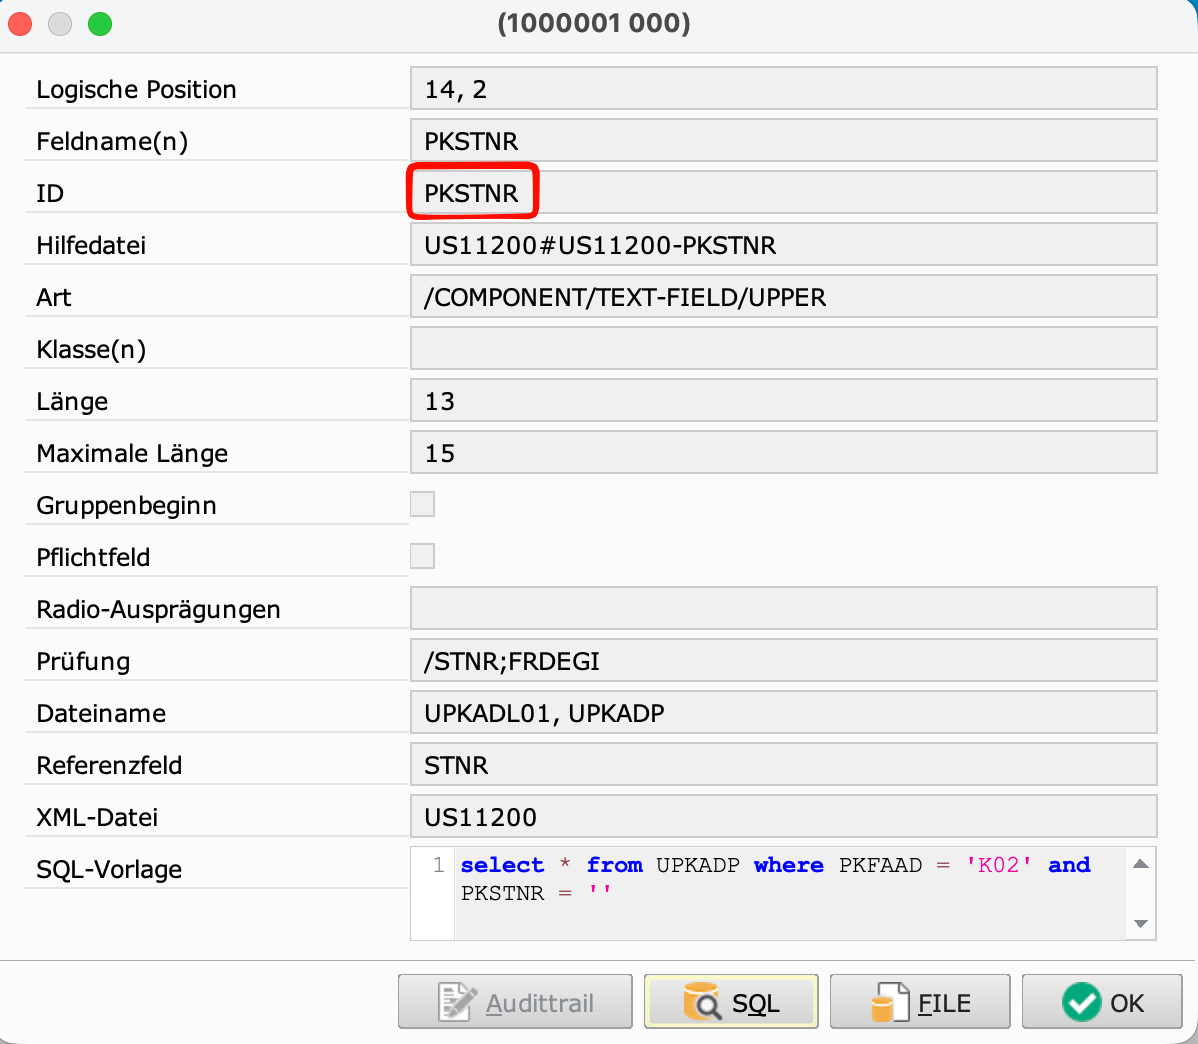Viewport: 1198px width, 1044px height.
Task: Click the Audittrail pencil note icon
Action: [459, 1002]
